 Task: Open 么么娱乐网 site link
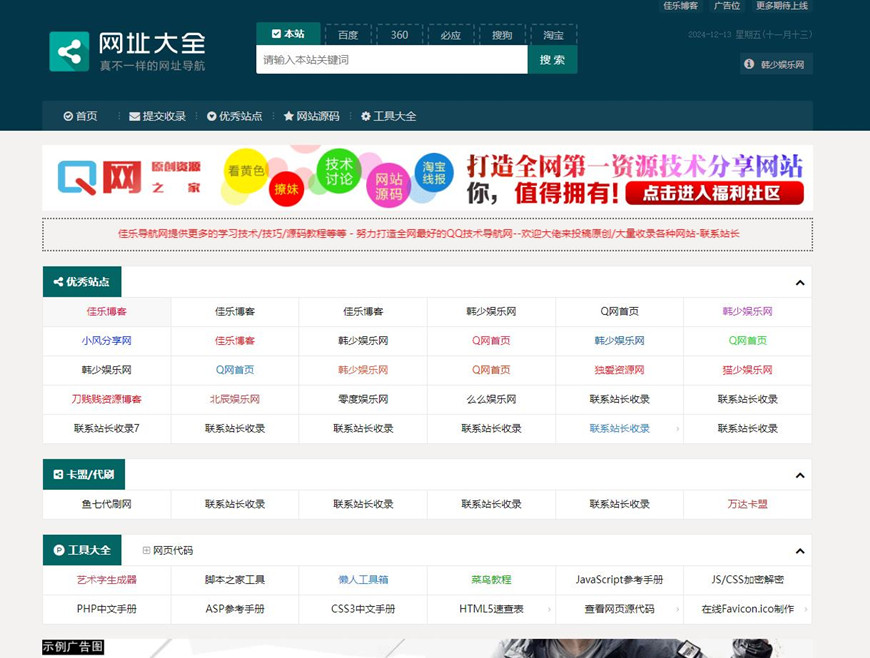point(491,399)
